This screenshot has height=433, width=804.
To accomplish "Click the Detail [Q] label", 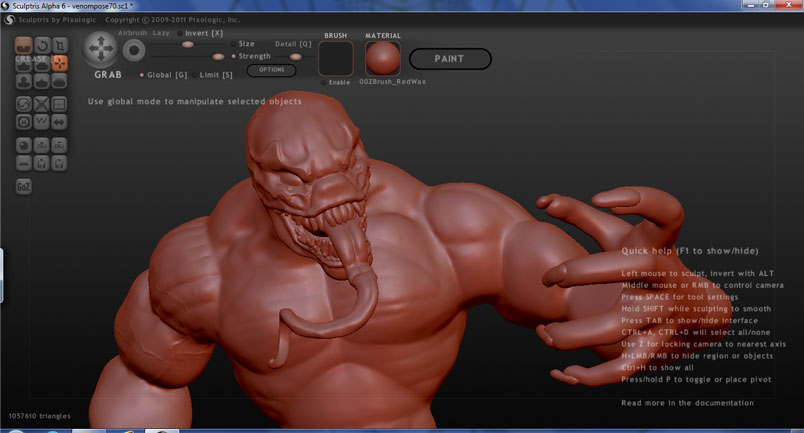I will pos(293,44).
